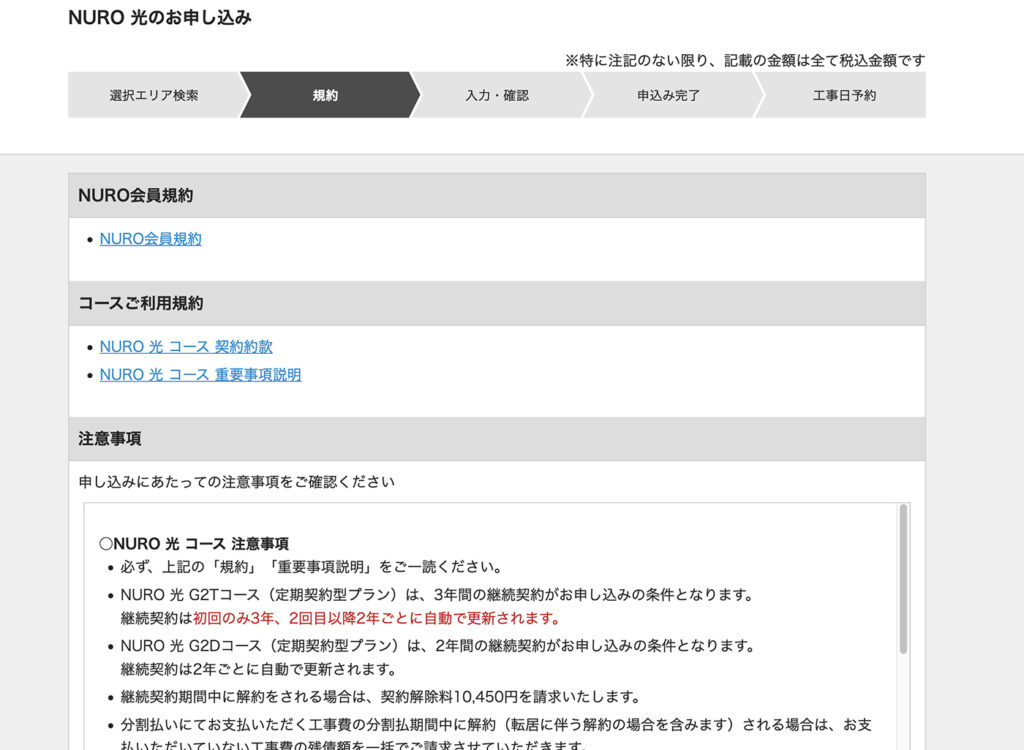Select the 申込み完了 step
1024x750 pixels.
669,95
